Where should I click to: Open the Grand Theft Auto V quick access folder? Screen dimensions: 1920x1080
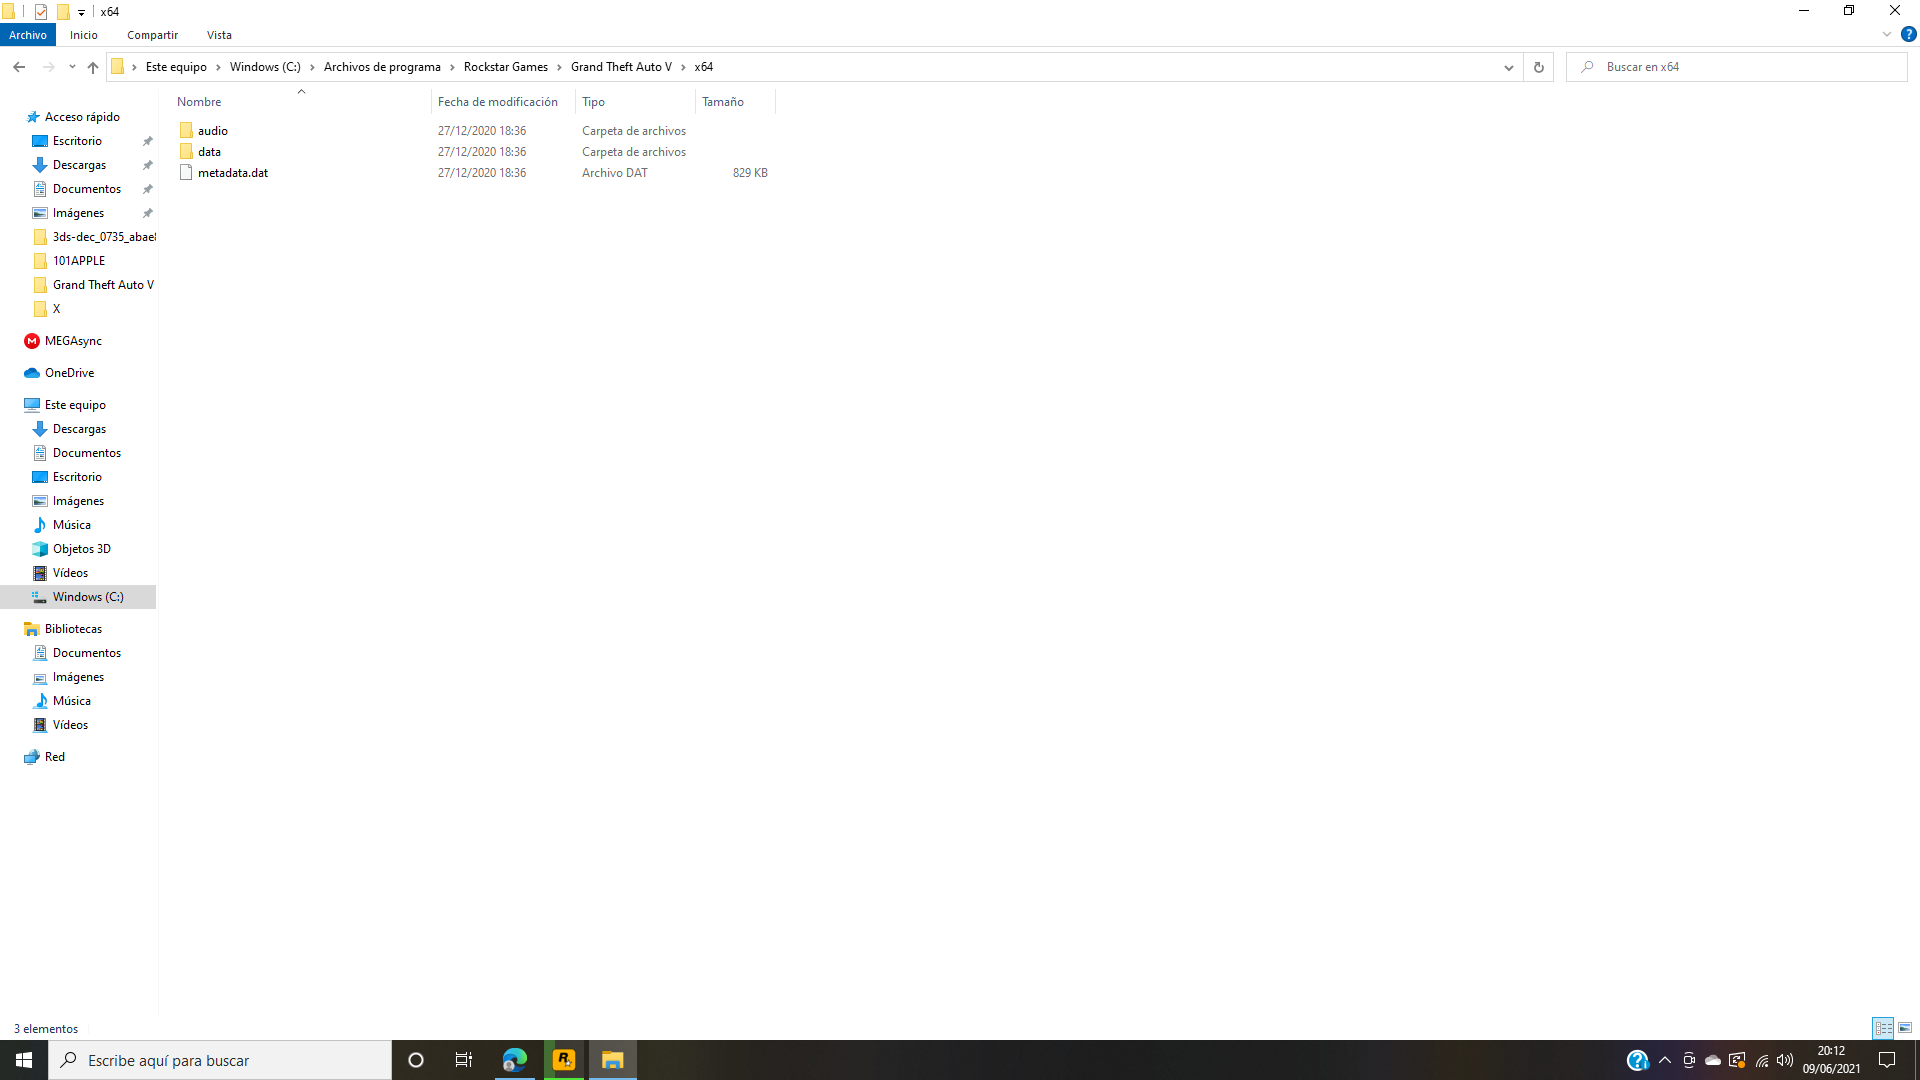(x=101, y=284)
